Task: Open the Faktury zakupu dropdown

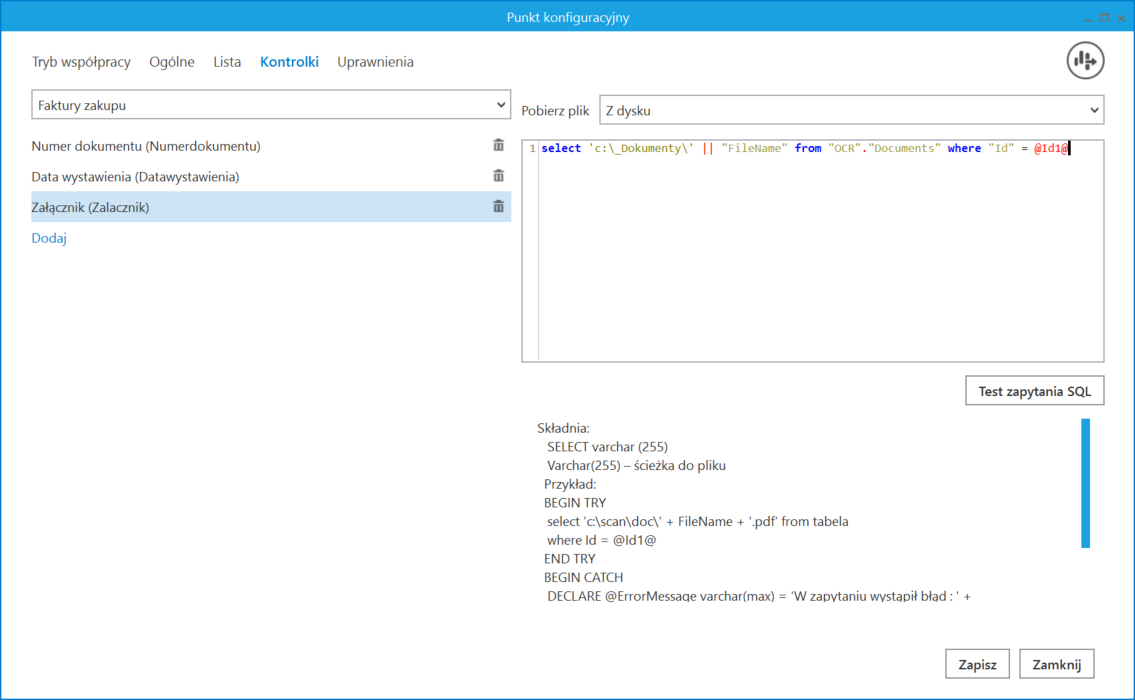Action: click(x=271, y=105)
